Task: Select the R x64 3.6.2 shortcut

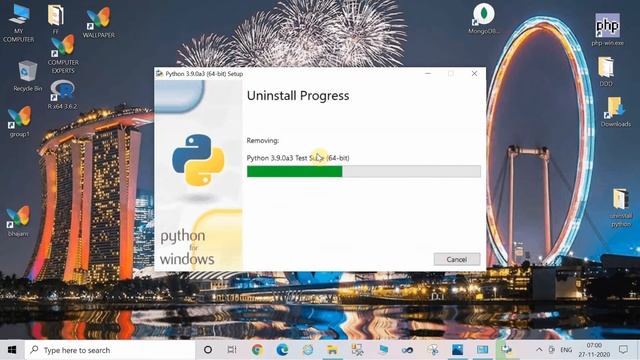Action: point(62,95)
